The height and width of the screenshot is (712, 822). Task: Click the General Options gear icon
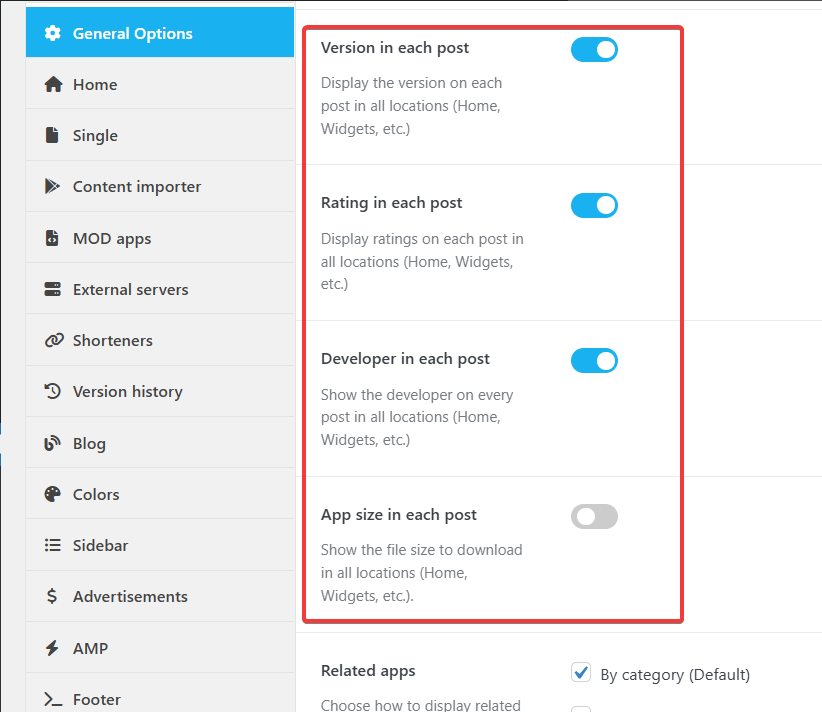(53, 33)
